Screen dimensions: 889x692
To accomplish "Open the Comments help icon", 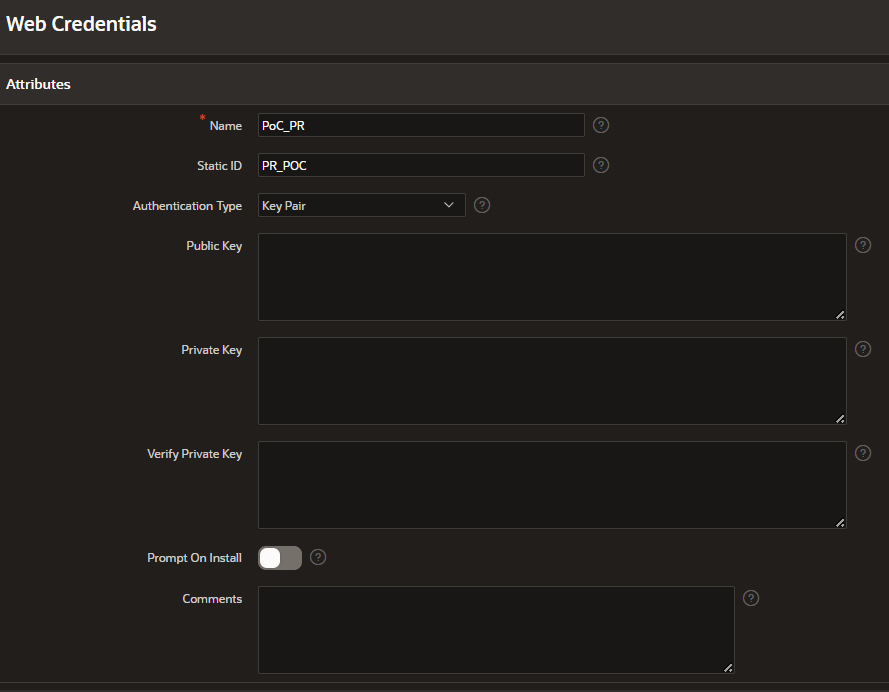I will pos(750,598).
